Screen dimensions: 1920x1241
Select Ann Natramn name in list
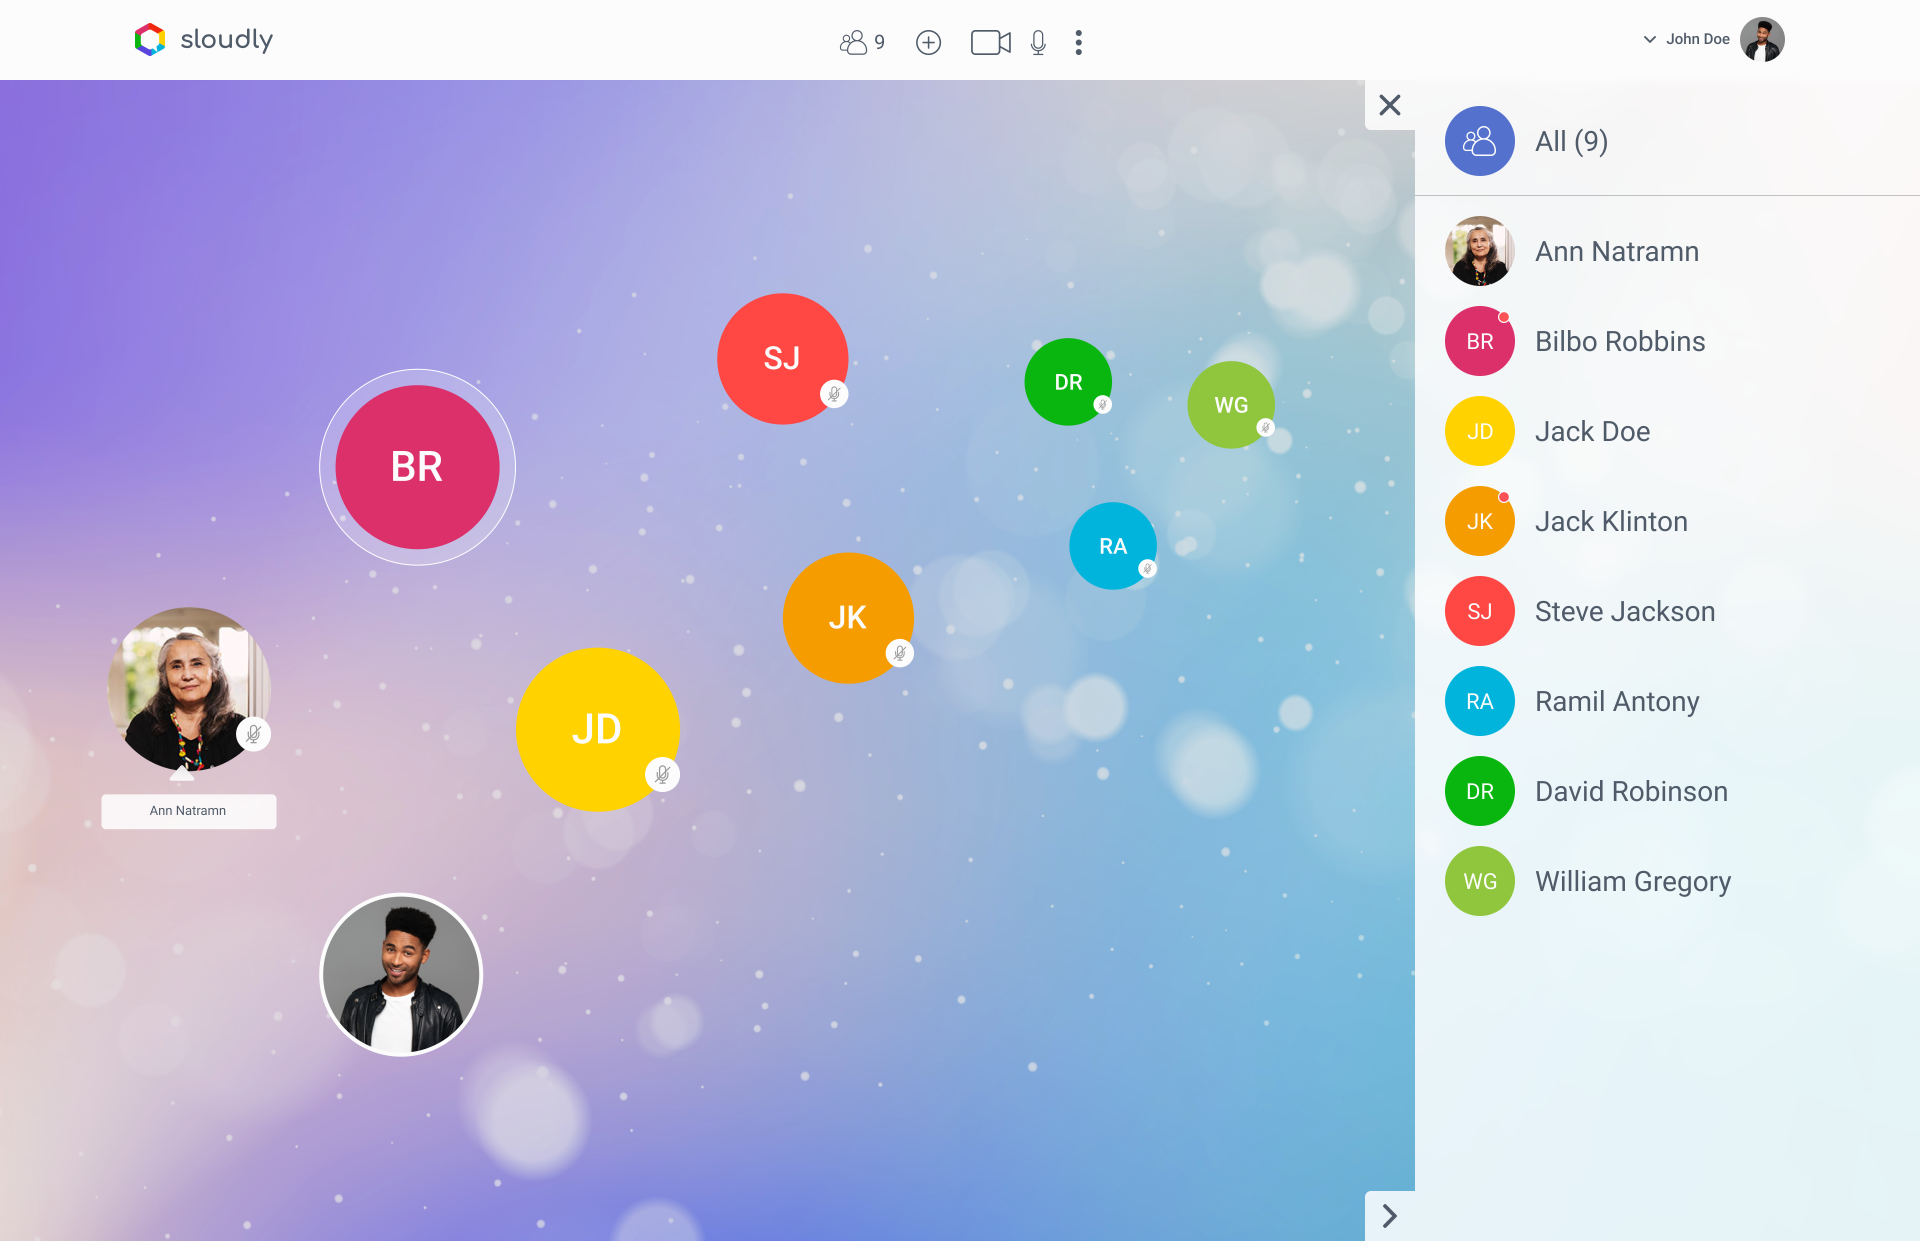tap(1617, 251)
